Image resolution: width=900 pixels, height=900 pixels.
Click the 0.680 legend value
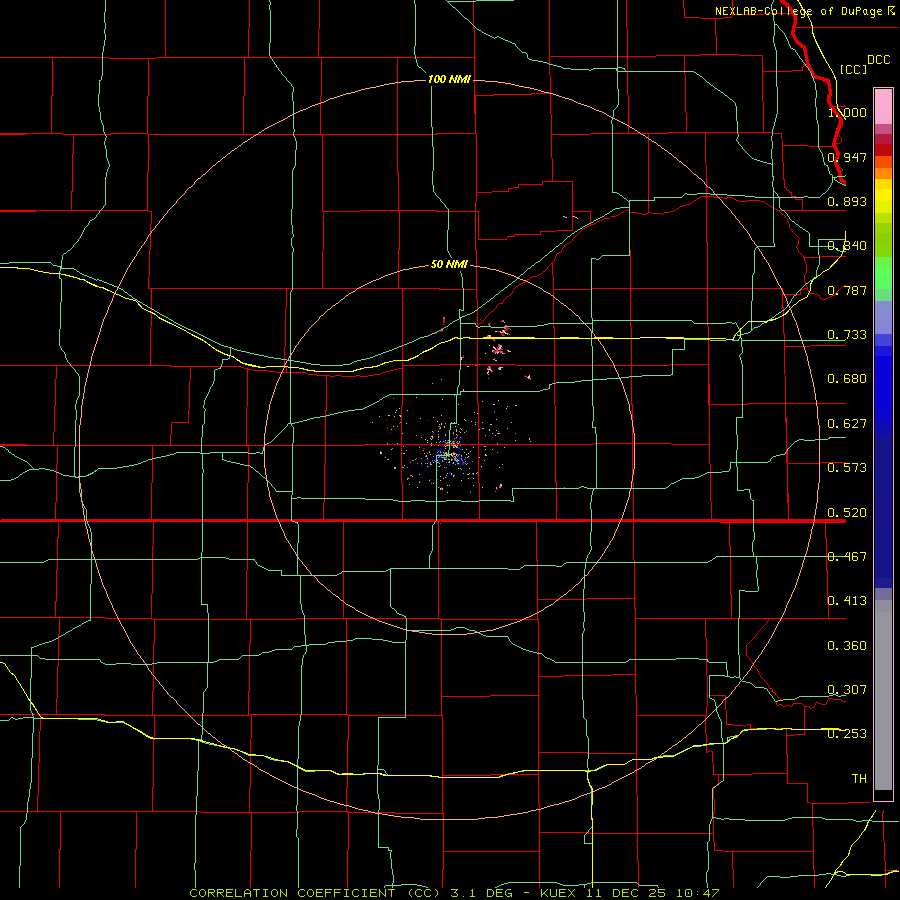tap(847, 379)
